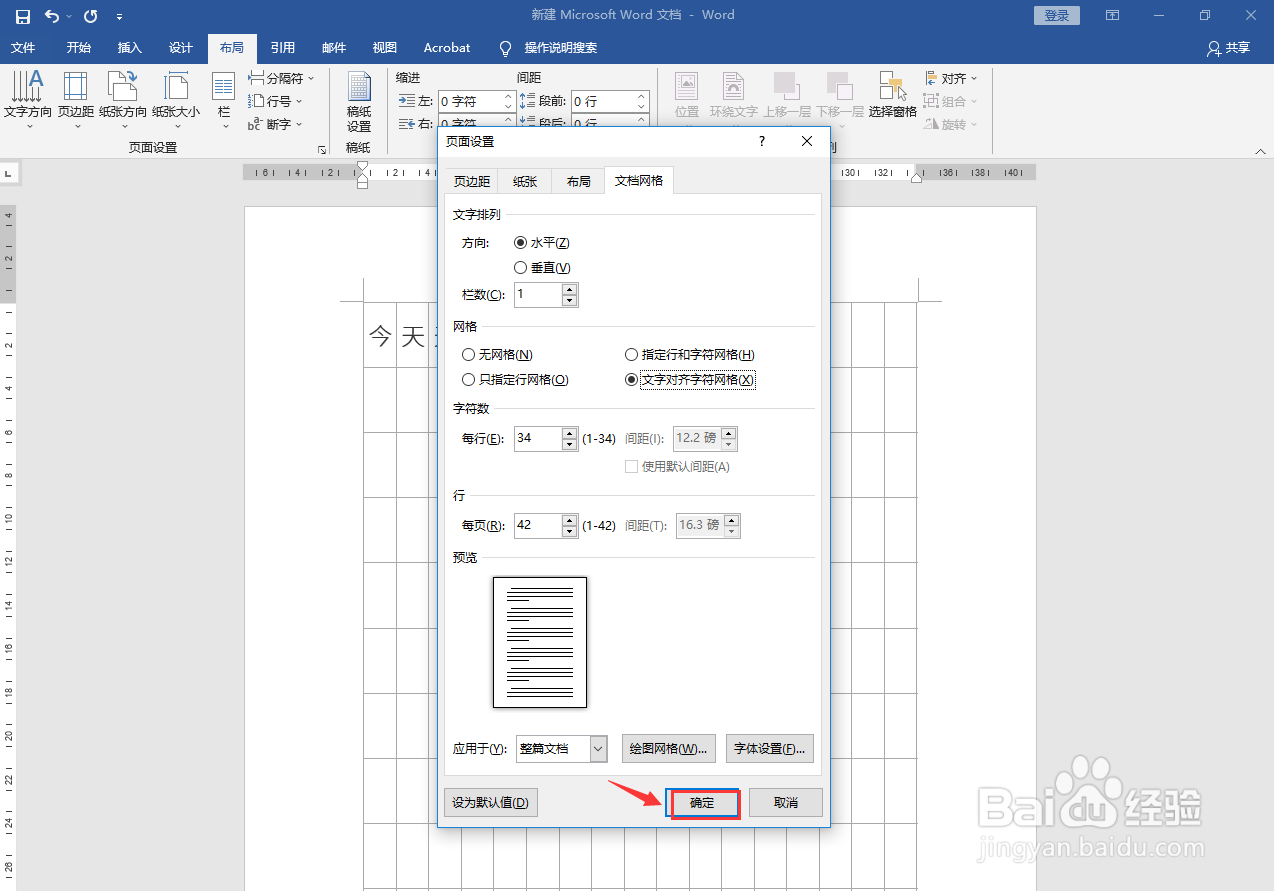Enable the 使用默认间距 checkbox
Screen dimensions: 1274x891
[x=631, y=466]
